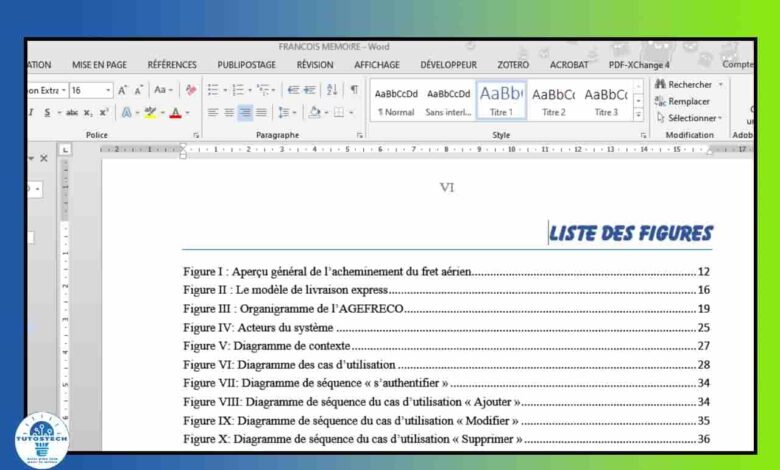
Task: Open the ACROBAT tab
Action: tap(569, 65)
